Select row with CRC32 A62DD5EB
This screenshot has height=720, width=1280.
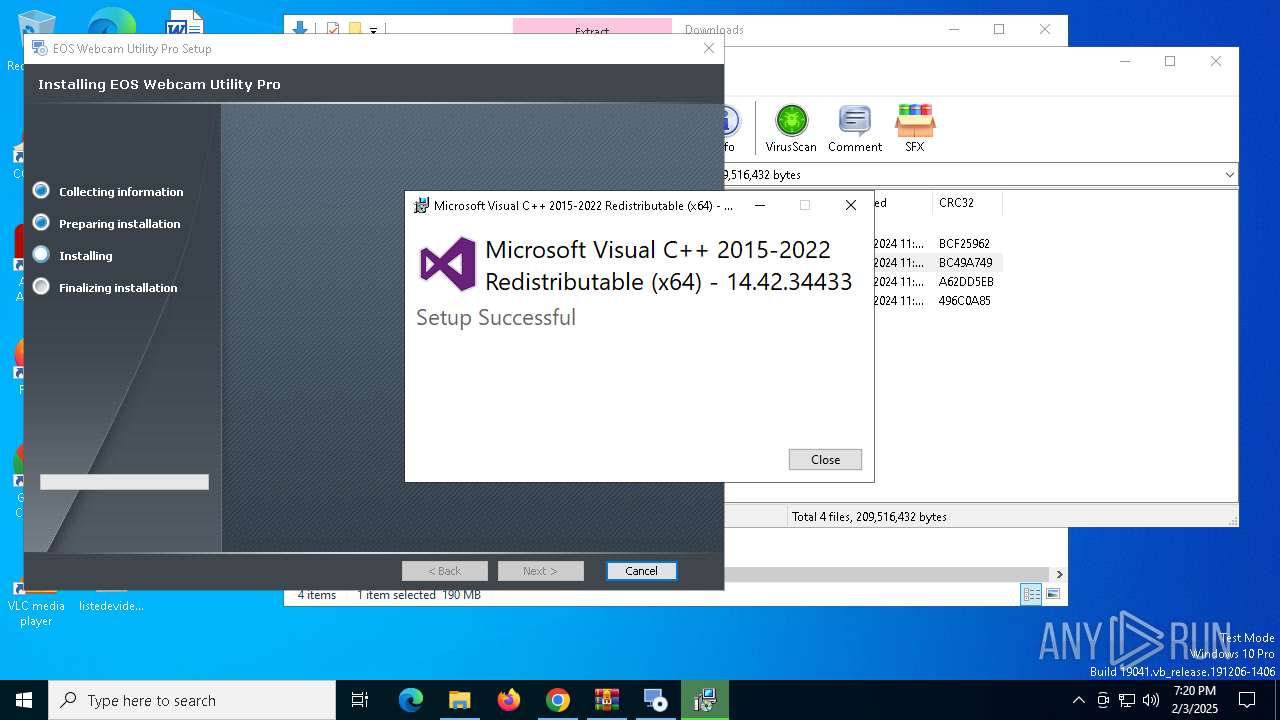point(964,281)
